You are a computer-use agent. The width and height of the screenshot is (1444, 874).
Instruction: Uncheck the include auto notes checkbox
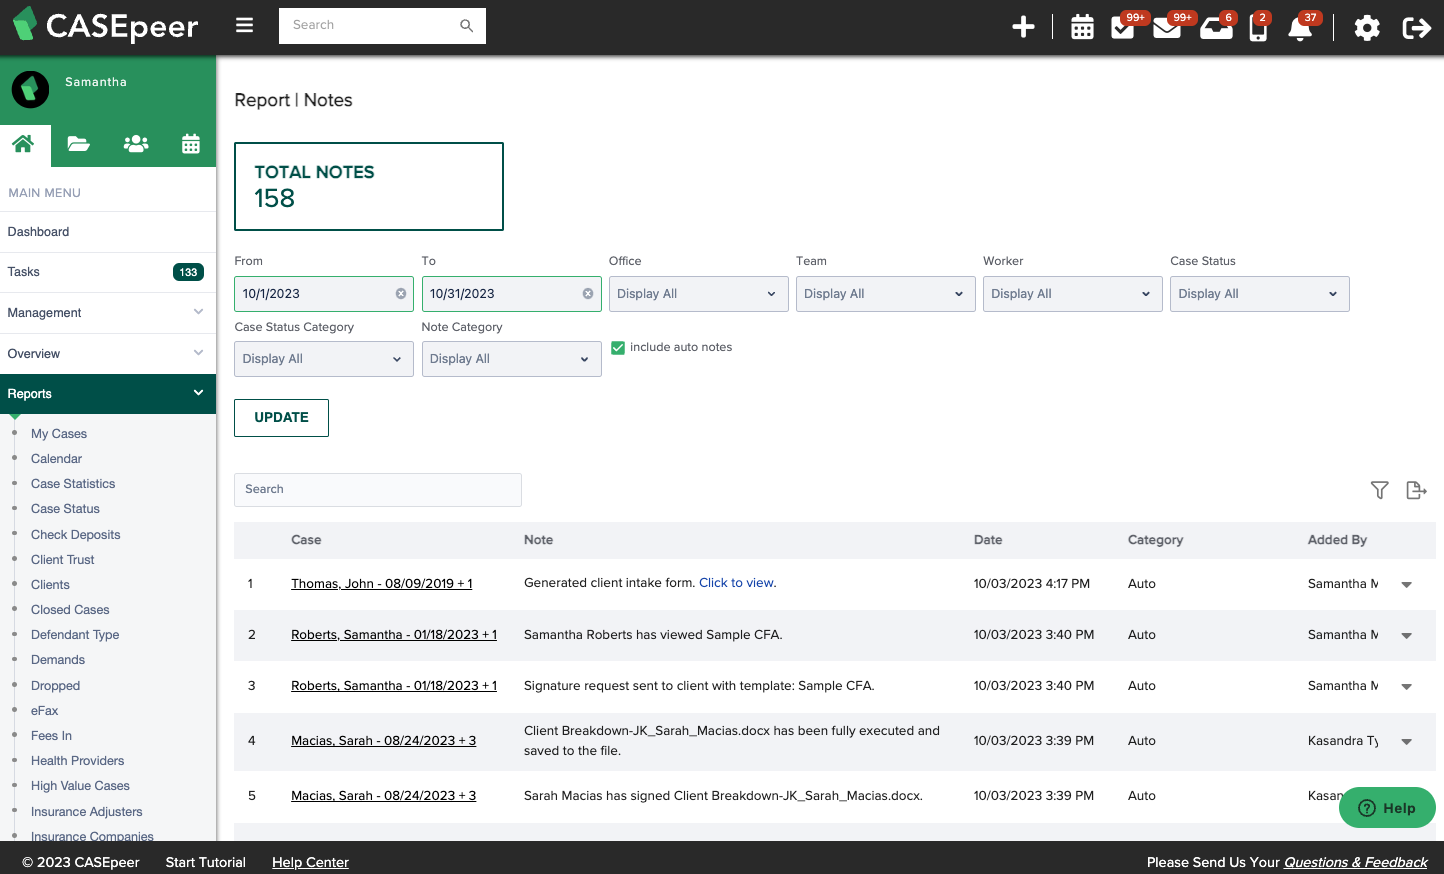pyautogui.click(x=618, y=348)
